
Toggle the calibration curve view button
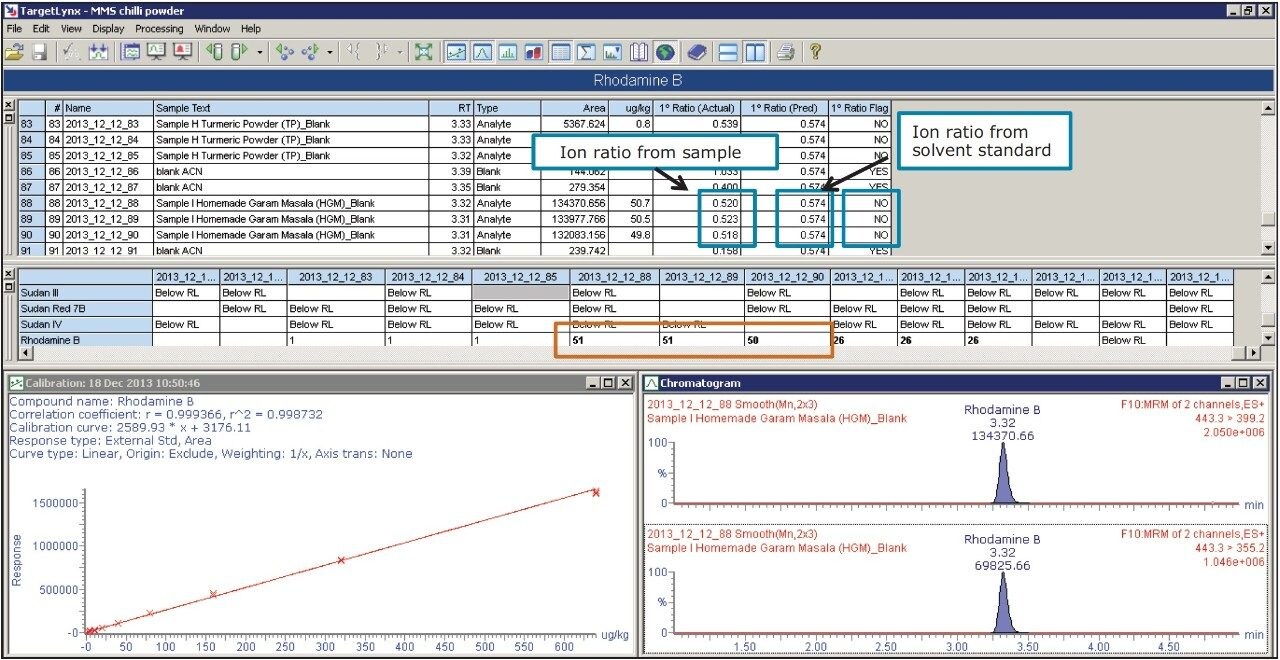[x=457, y=51]
